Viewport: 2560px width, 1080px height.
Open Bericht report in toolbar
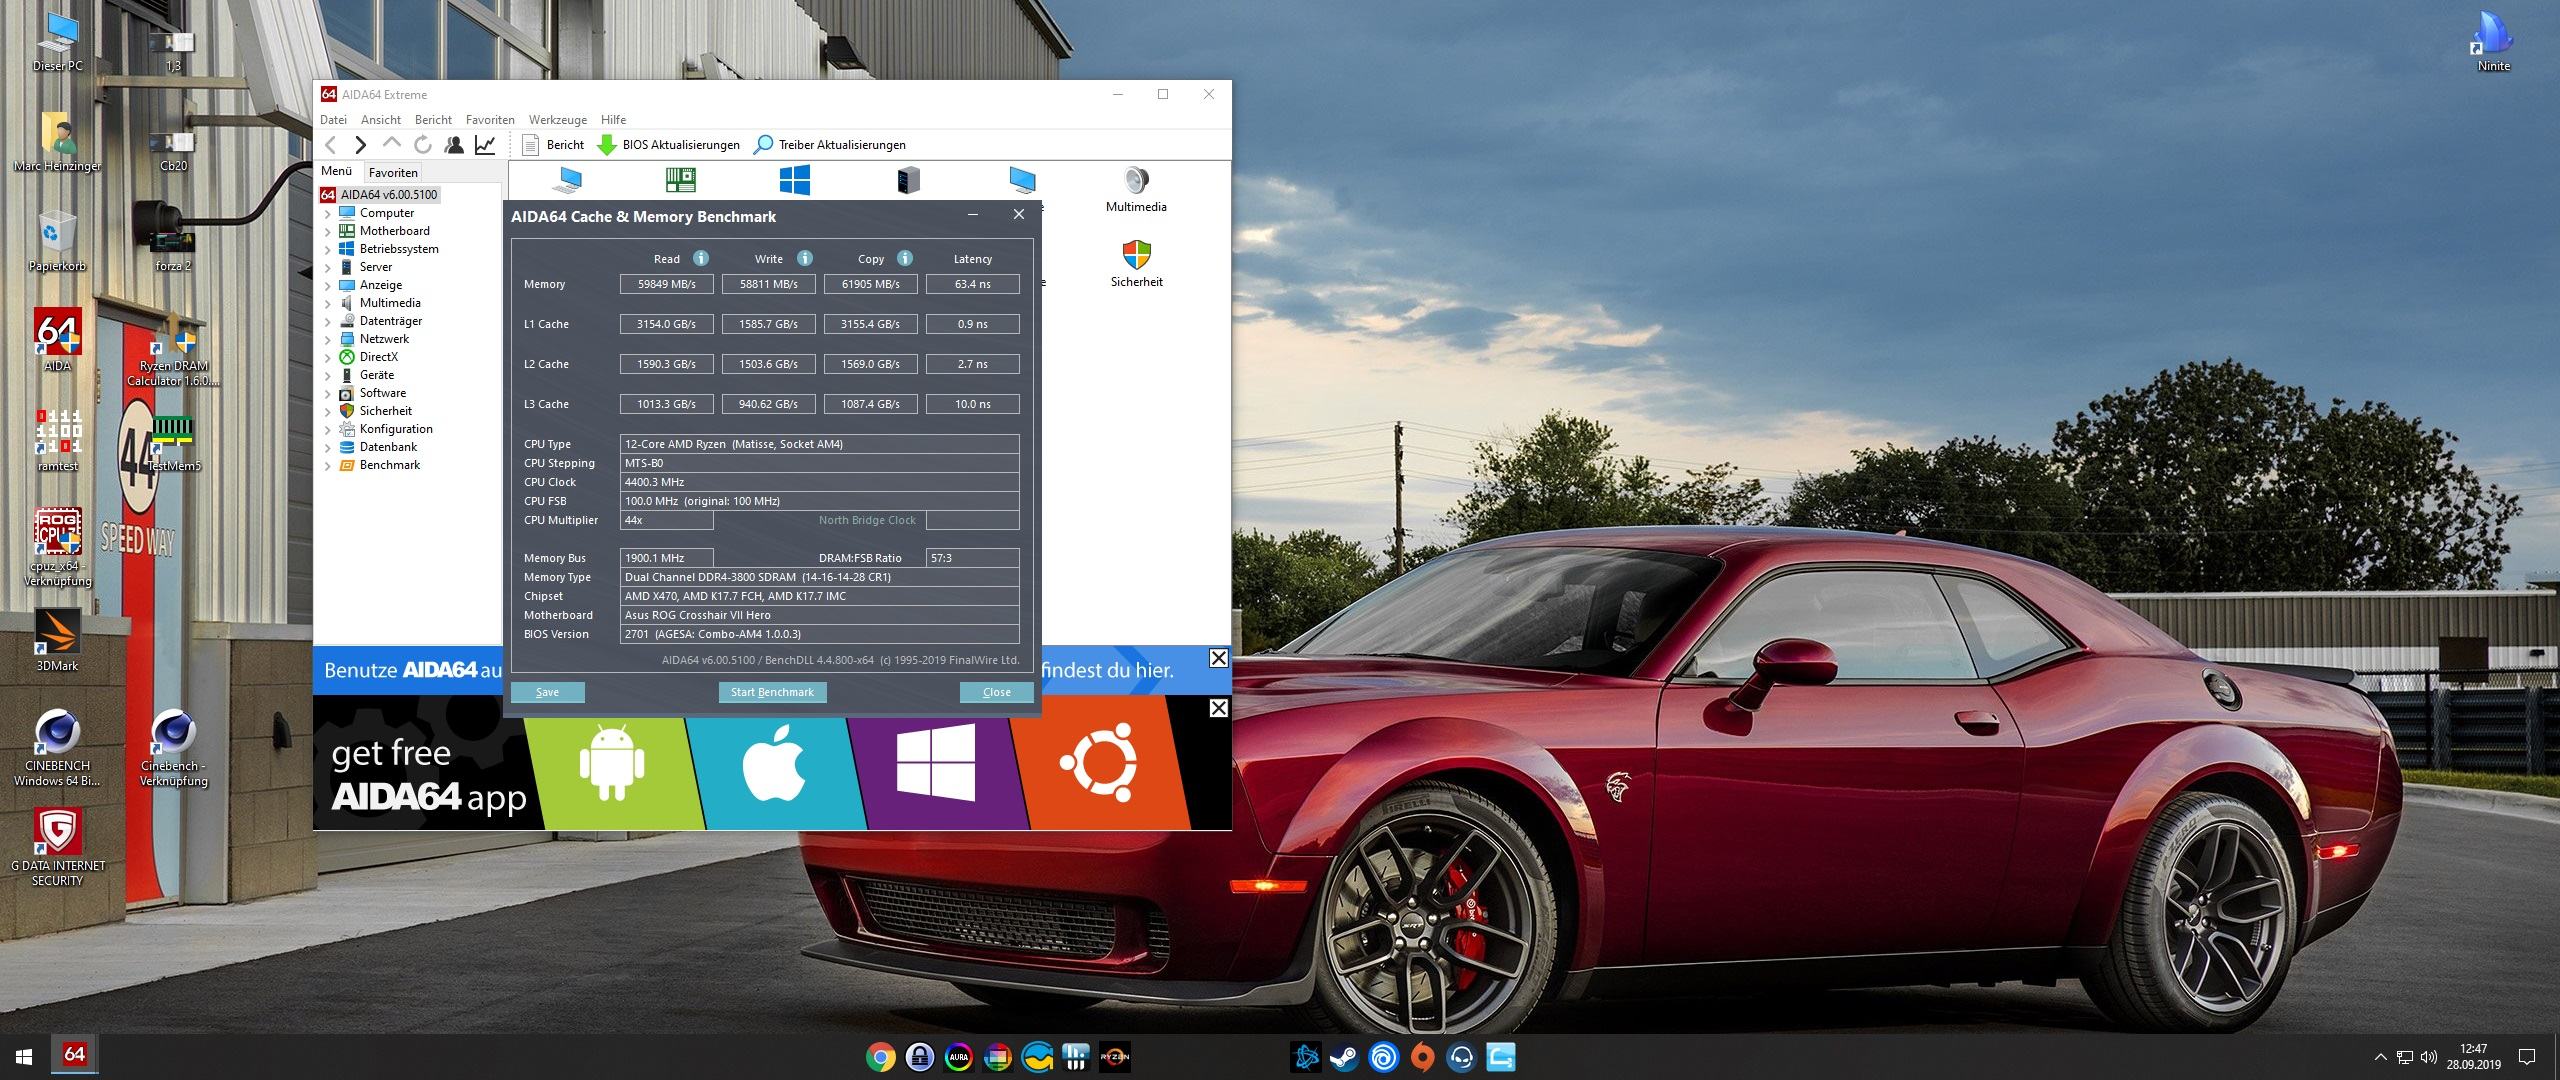[x=553, y=145]
